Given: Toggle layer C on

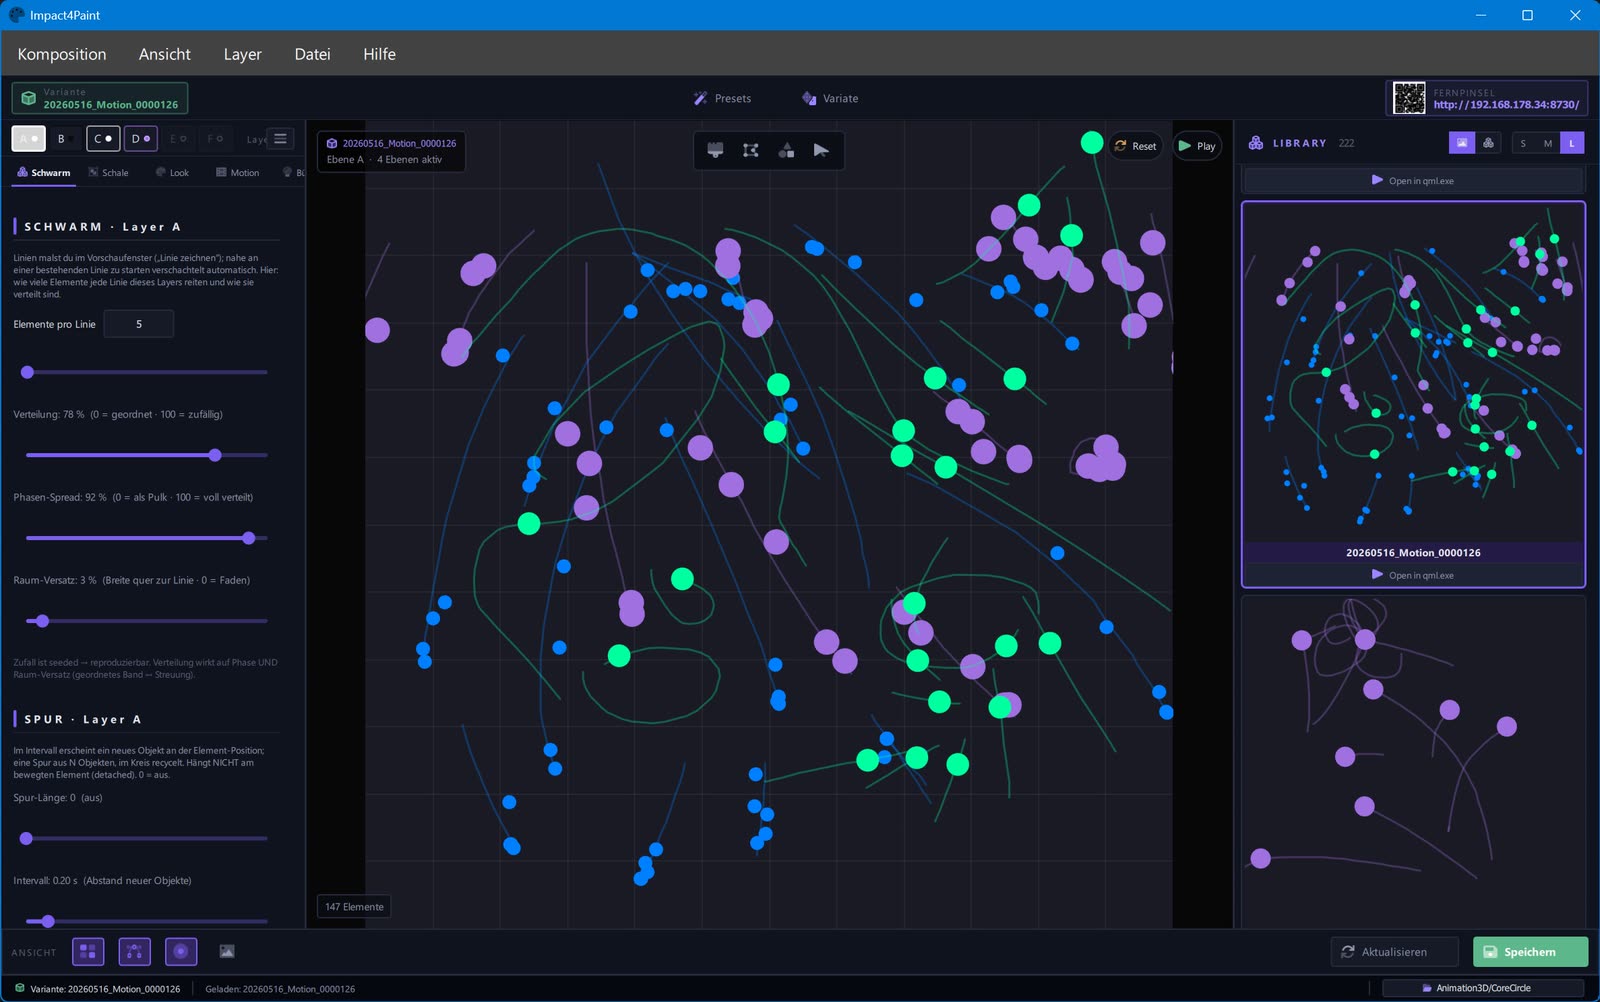Looking at the screenshot, I should click(x=103, y=139).
